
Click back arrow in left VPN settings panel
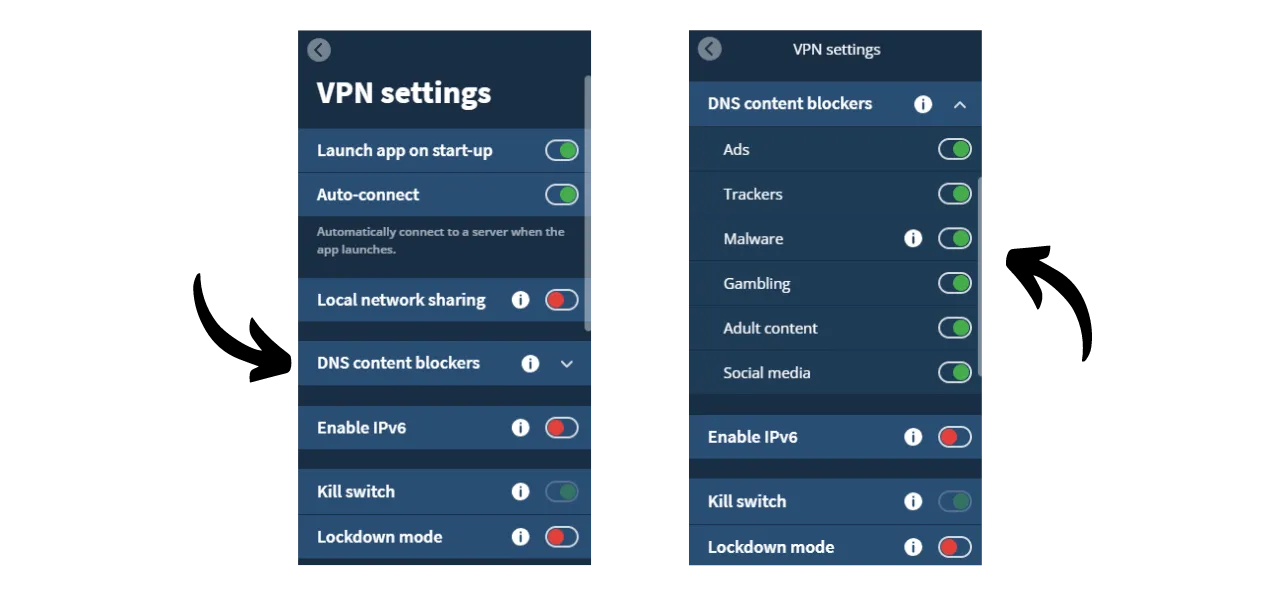319,50
